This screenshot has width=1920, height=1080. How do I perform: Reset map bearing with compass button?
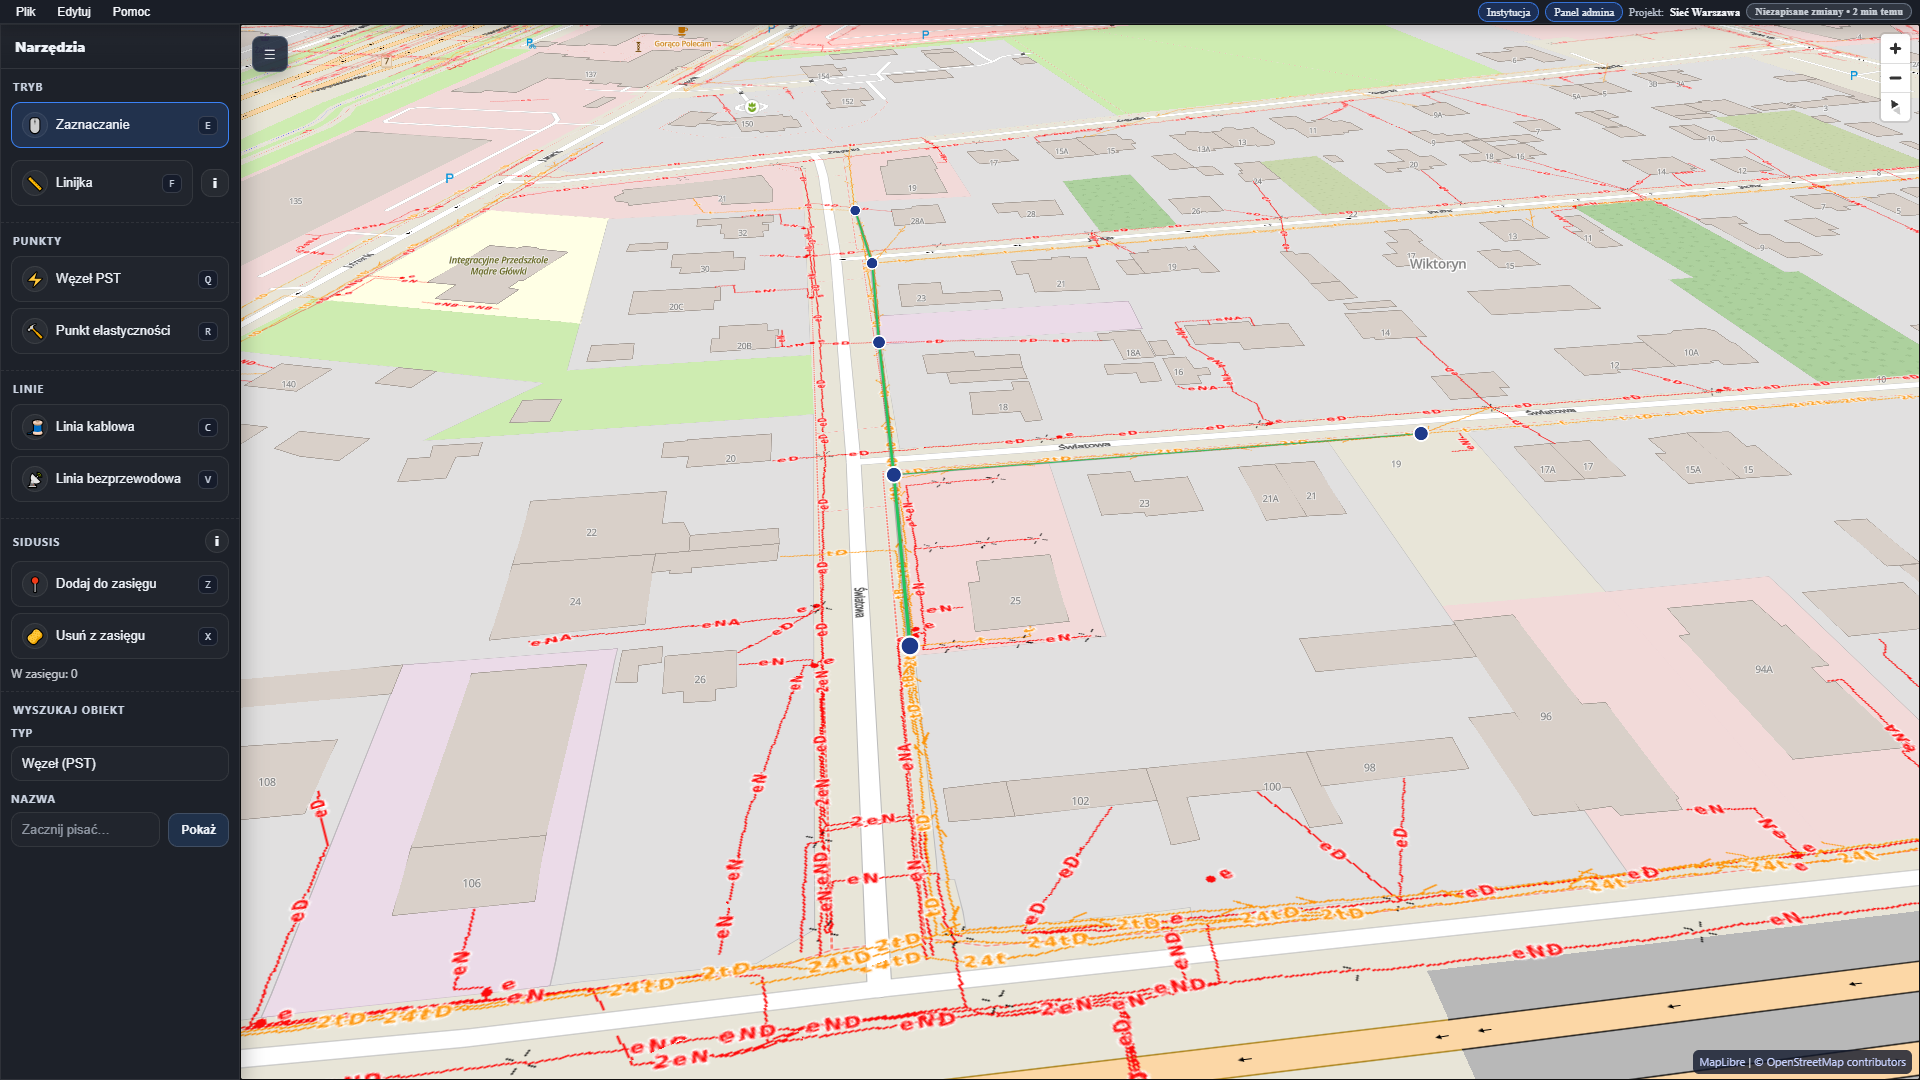pos(1894,106)
